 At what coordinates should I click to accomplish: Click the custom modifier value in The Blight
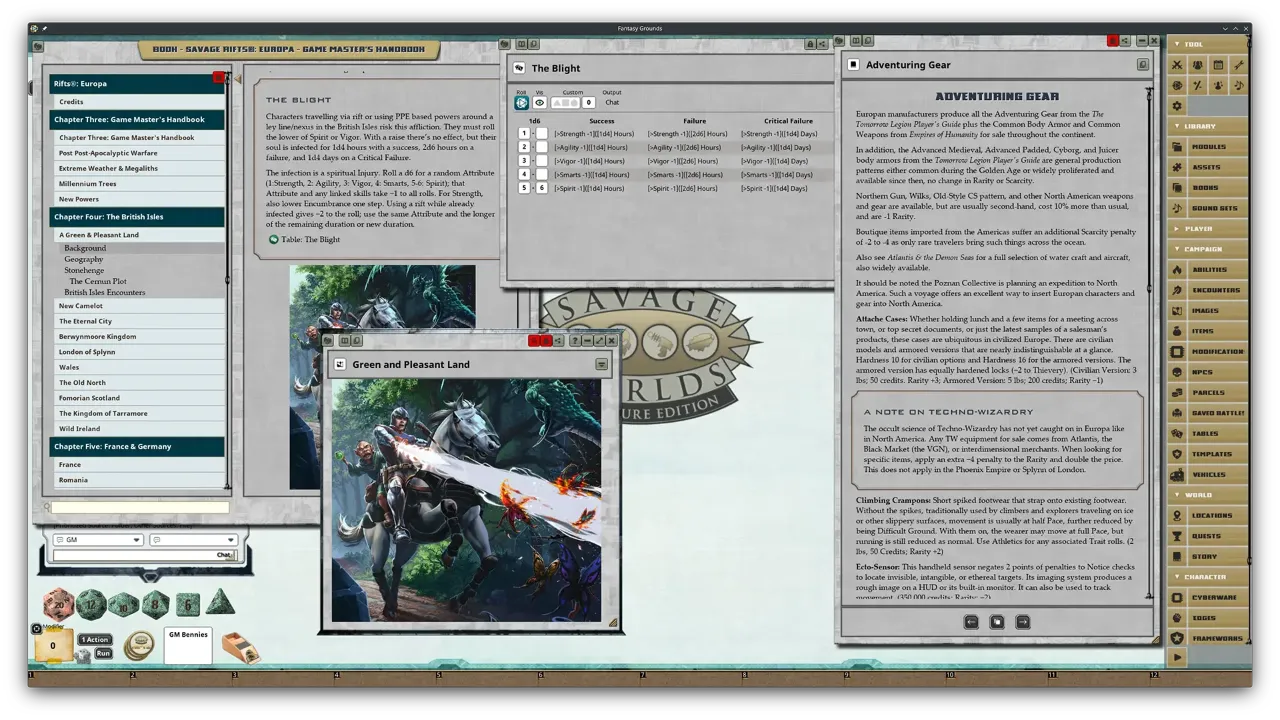pyautogui.click(x=589, y=102)
